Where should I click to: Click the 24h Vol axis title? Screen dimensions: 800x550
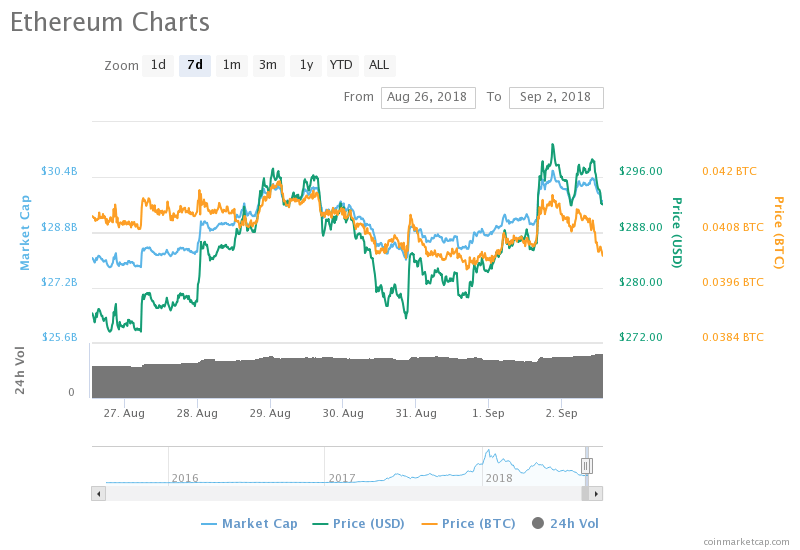[19, 370]
